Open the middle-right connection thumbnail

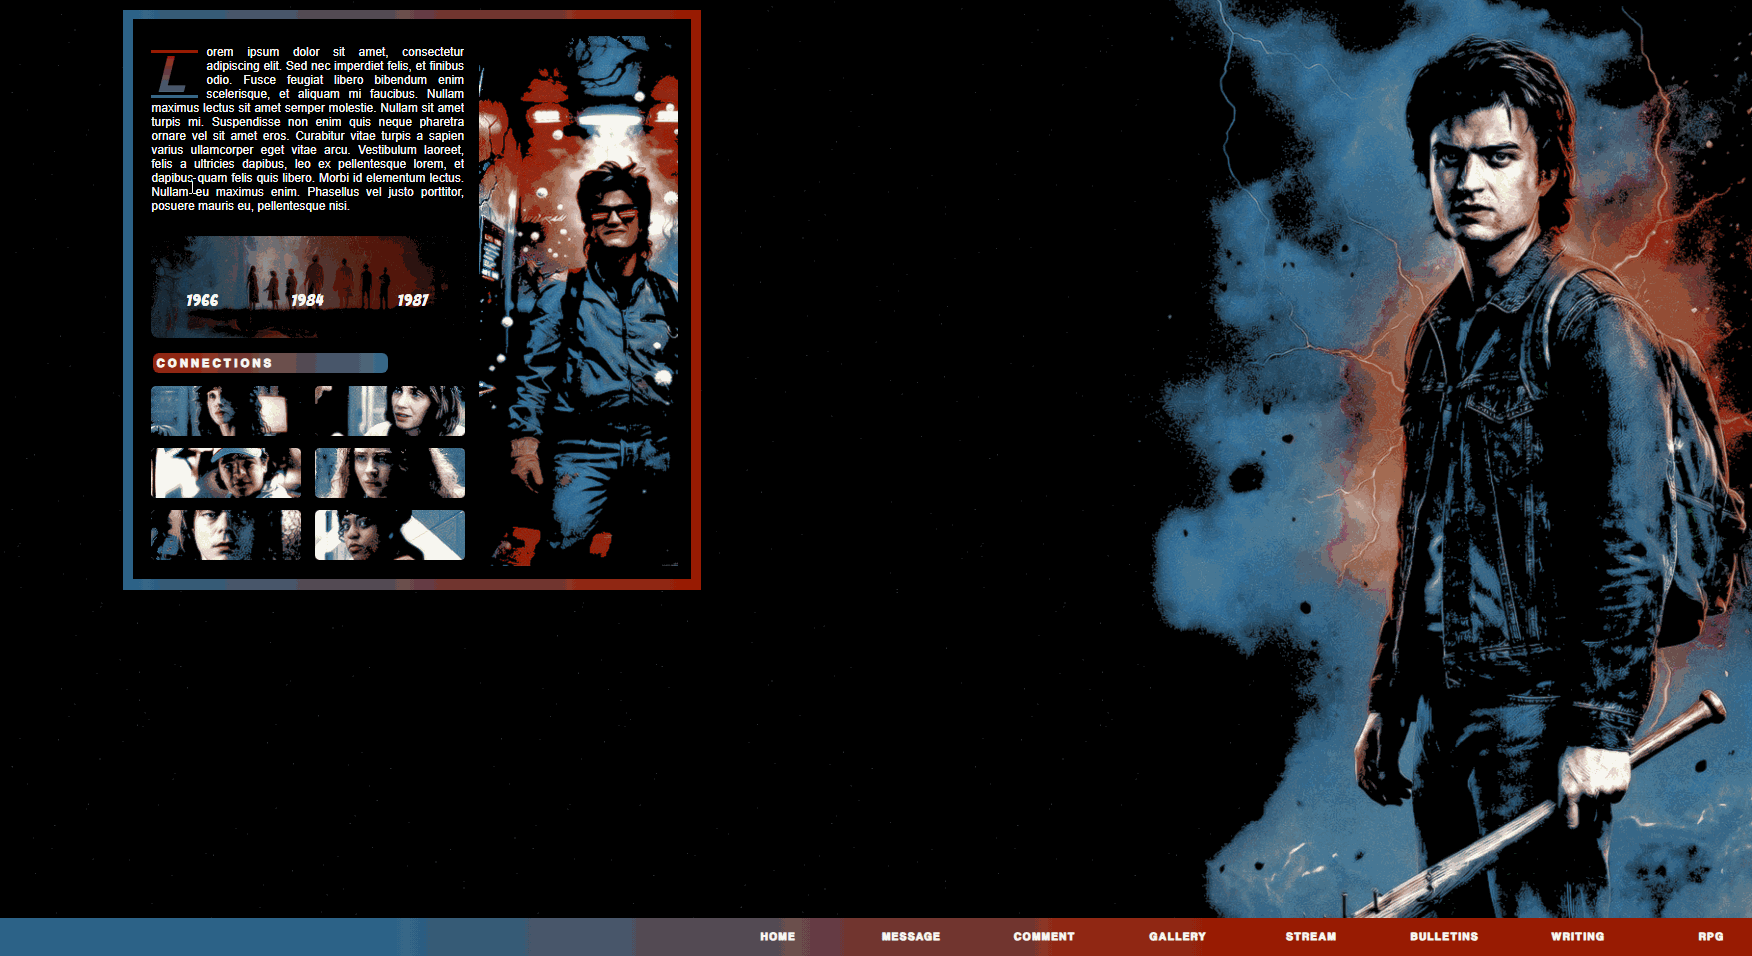pyautogui.click(x=390, y=473)
